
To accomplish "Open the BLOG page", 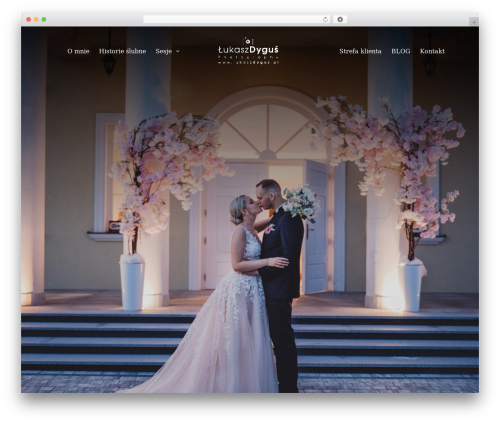I will pyautogui.click(x=401, y=51).
